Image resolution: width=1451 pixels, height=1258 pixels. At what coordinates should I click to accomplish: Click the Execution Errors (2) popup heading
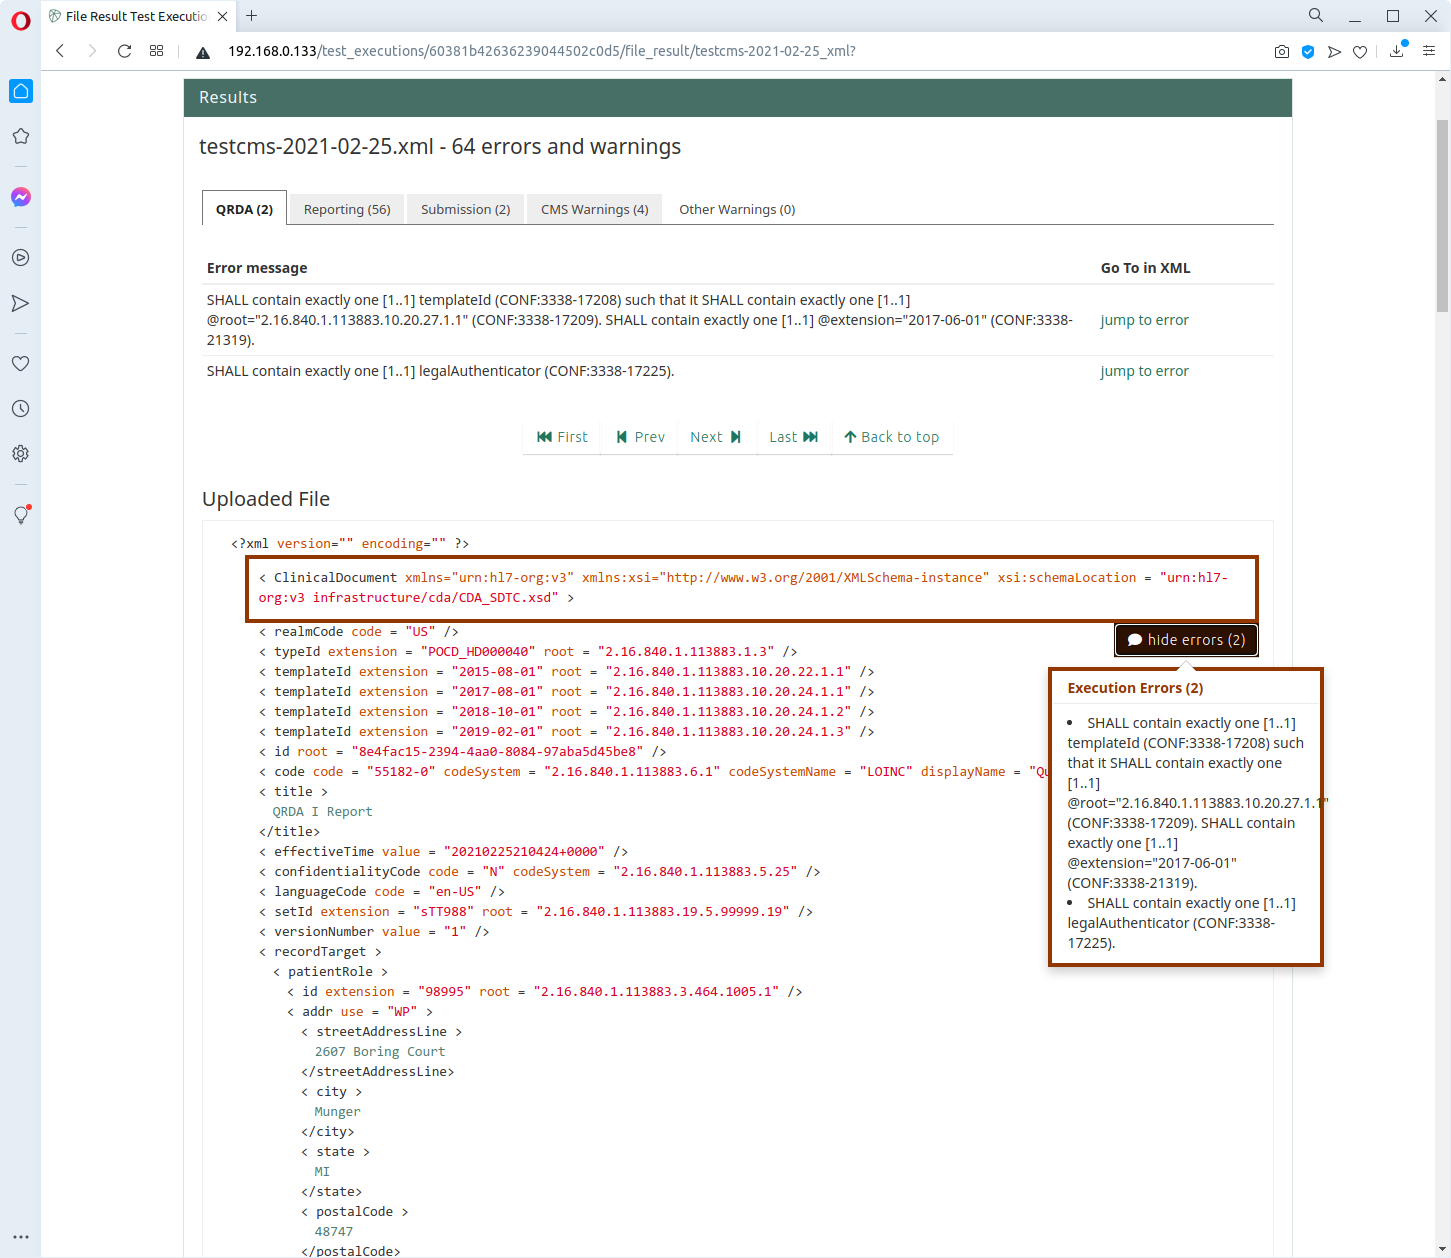[1135, 688]
